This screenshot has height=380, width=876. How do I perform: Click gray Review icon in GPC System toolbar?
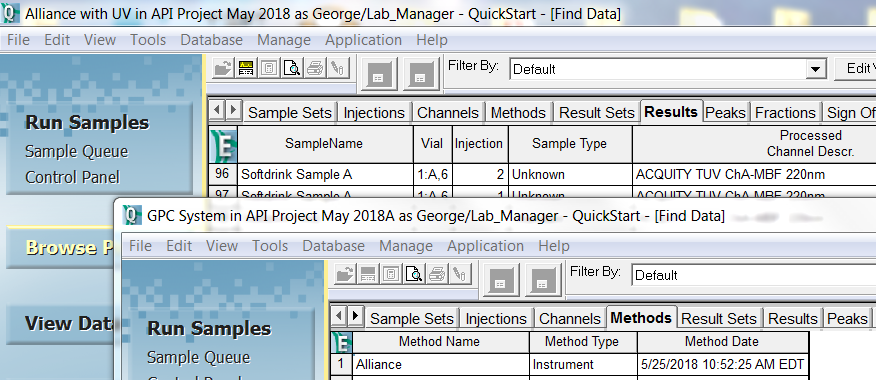(368, 274)
